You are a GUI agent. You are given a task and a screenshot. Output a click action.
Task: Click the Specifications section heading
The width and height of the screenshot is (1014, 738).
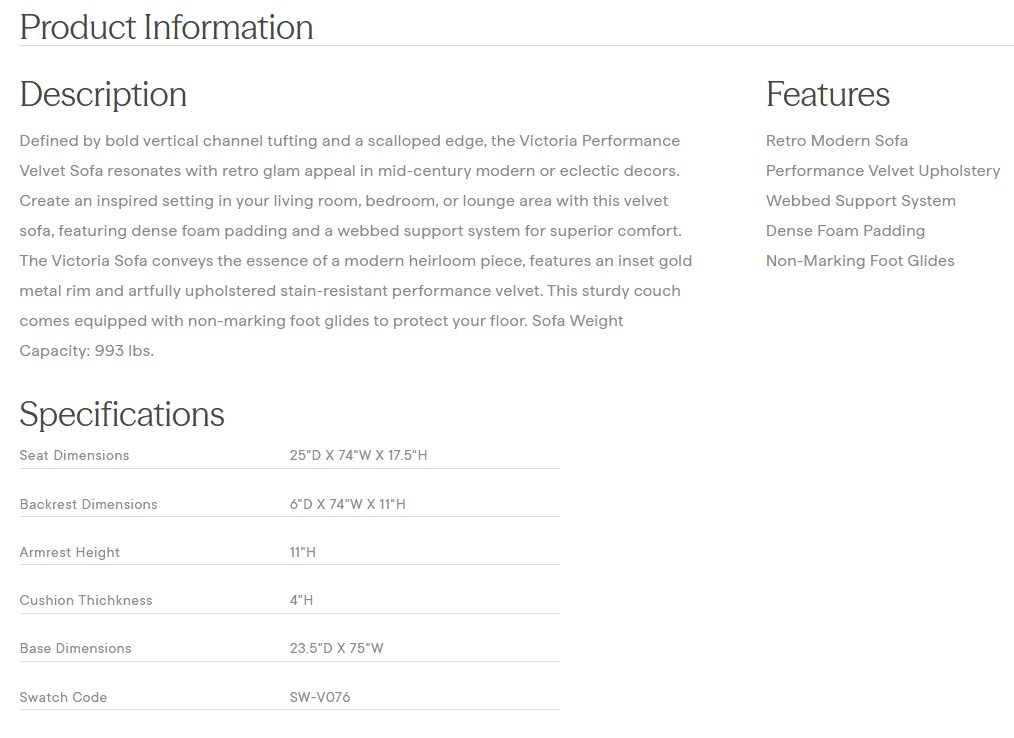tap(122, 414)
